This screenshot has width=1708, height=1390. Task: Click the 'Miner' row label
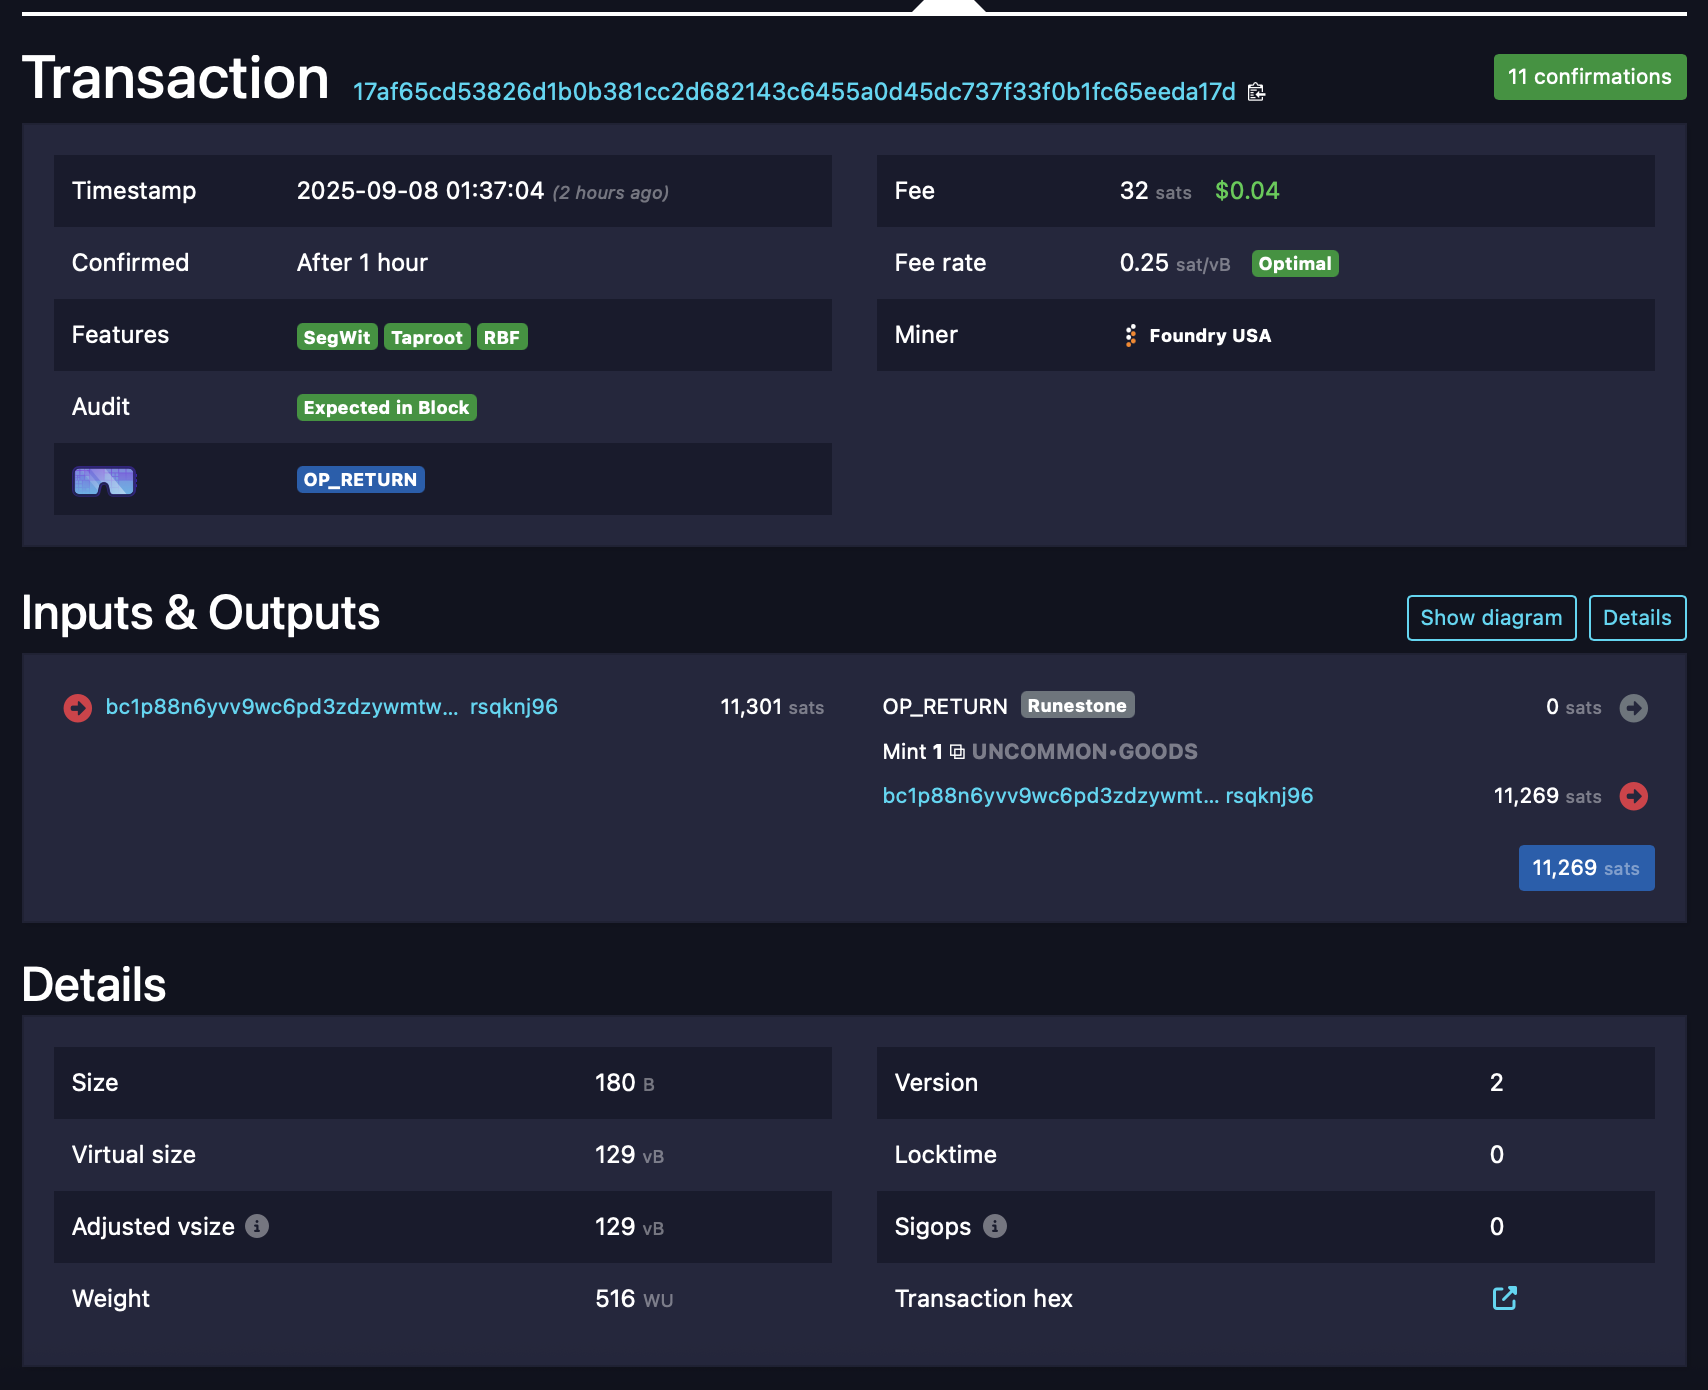(926, 335)
